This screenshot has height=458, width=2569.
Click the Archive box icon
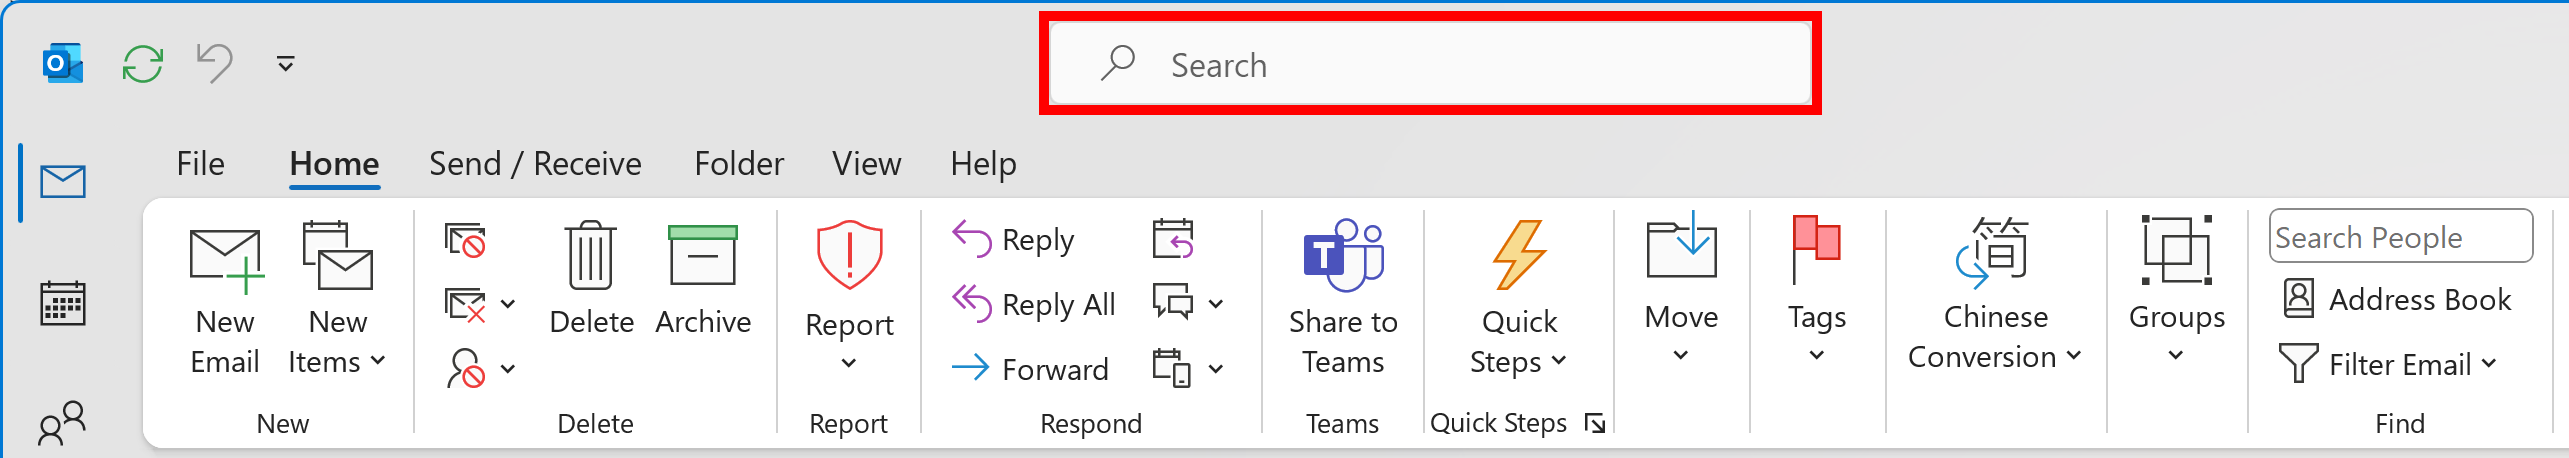tap(703, 279)
